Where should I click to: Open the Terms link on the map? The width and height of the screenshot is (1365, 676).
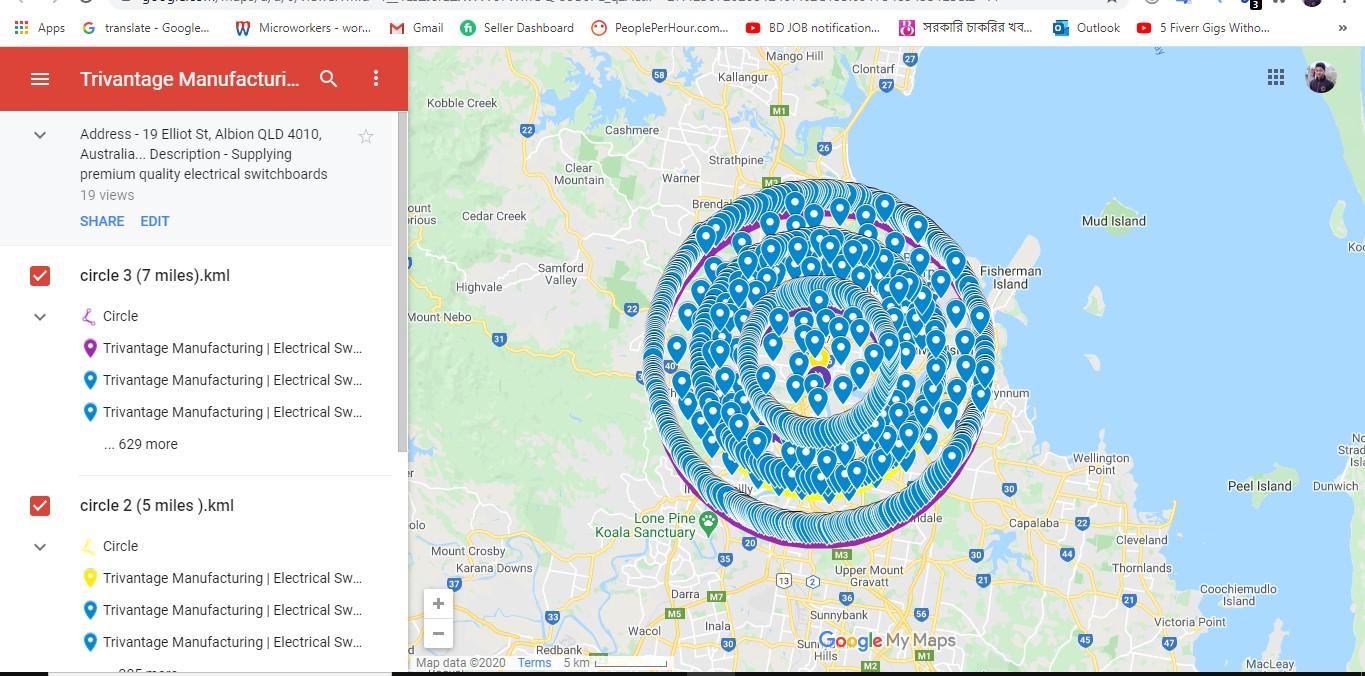[534, 662]
